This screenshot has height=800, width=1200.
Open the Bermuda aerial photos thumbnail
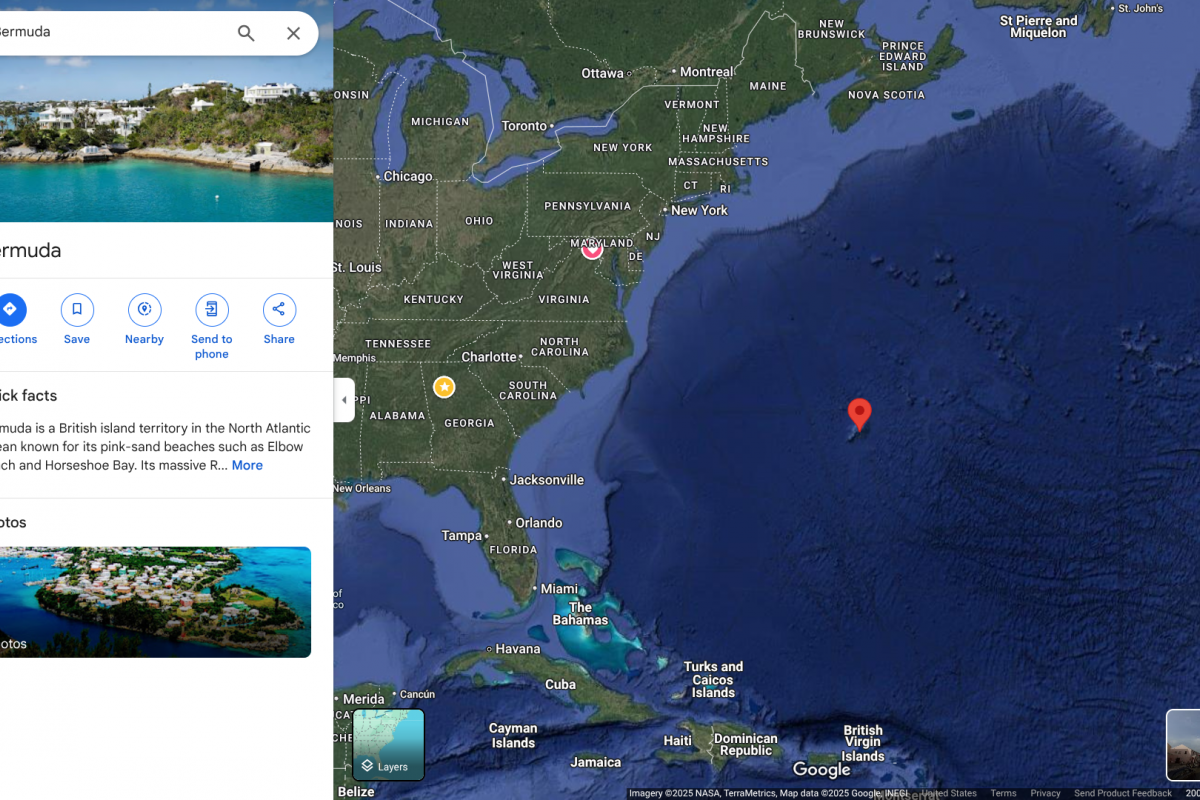coord(155,602)
